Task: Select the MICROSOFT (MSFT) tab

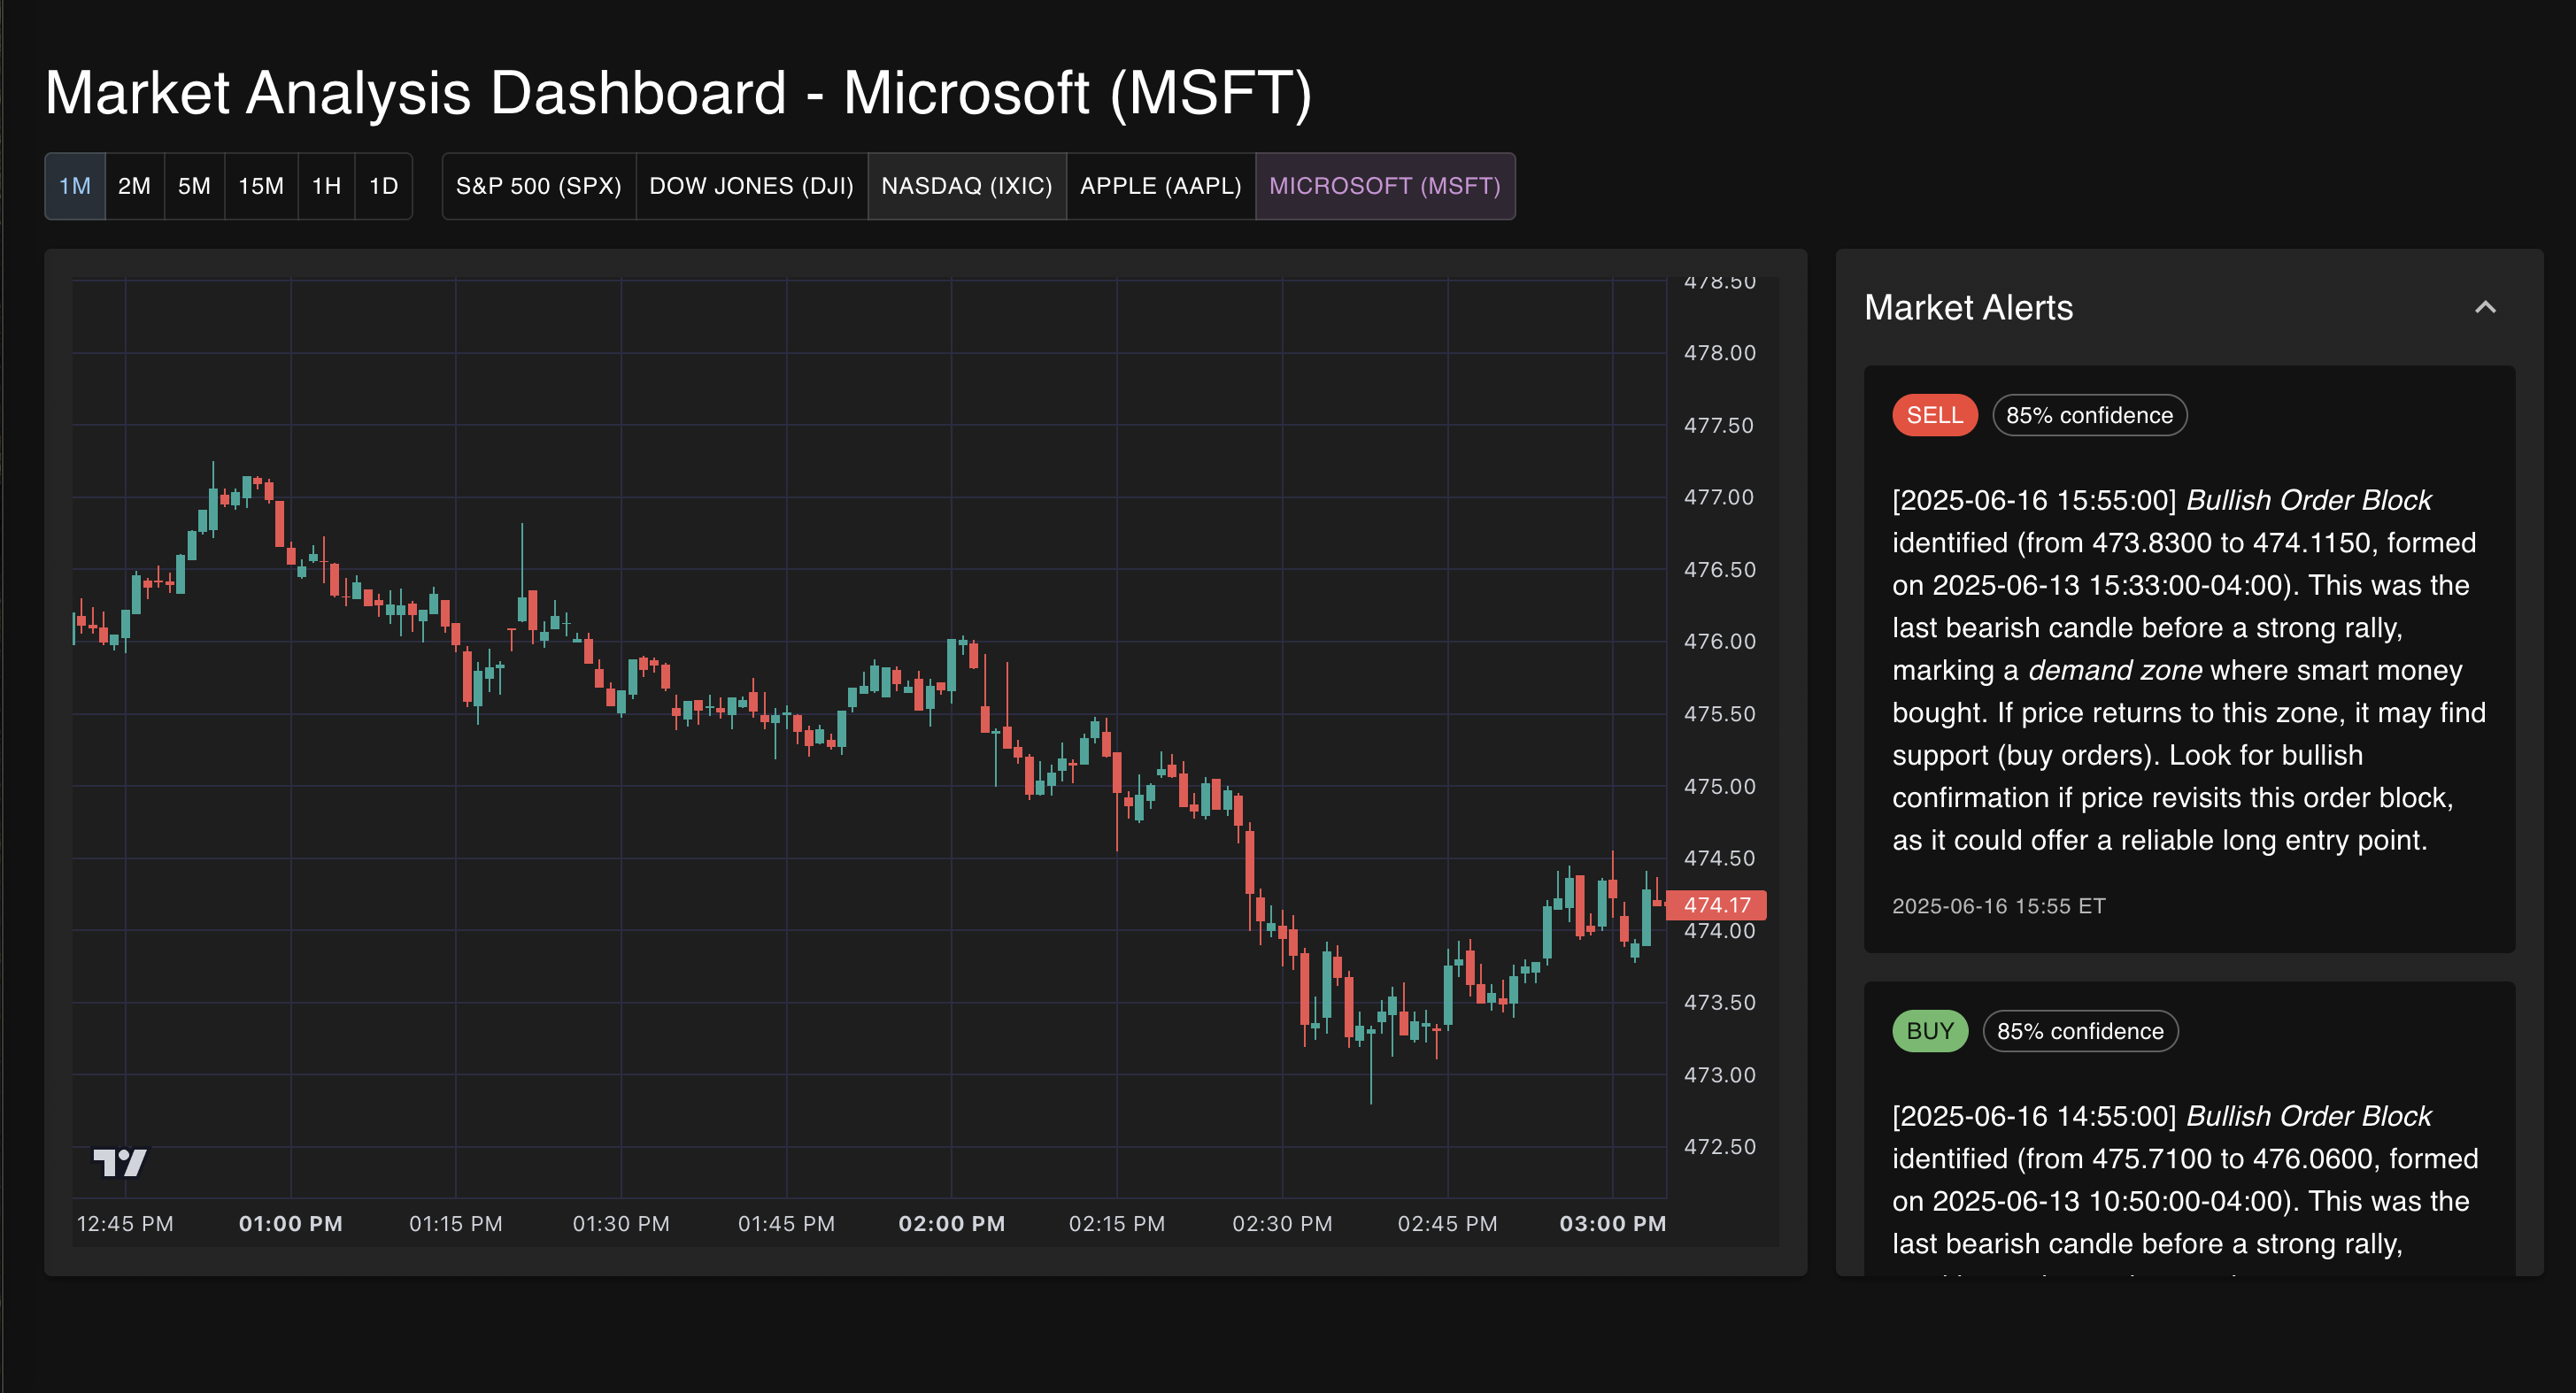Action: coord(1385,186)
